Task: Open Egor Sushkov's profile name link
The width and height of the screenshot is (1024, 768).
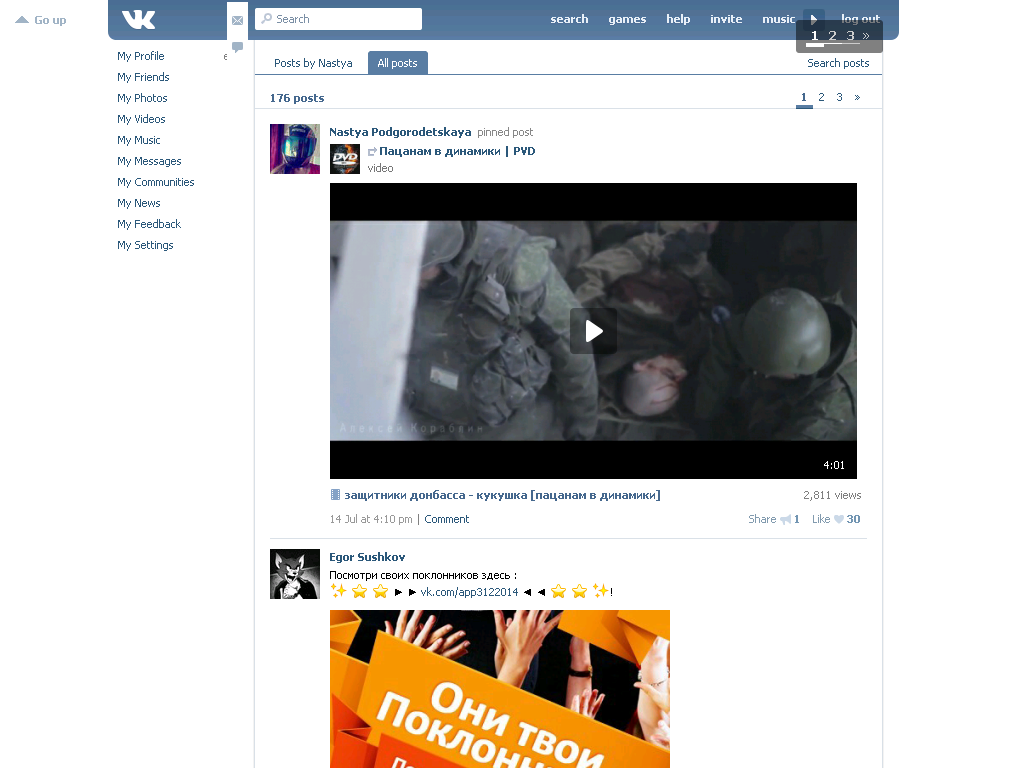Action: [367, 557]
